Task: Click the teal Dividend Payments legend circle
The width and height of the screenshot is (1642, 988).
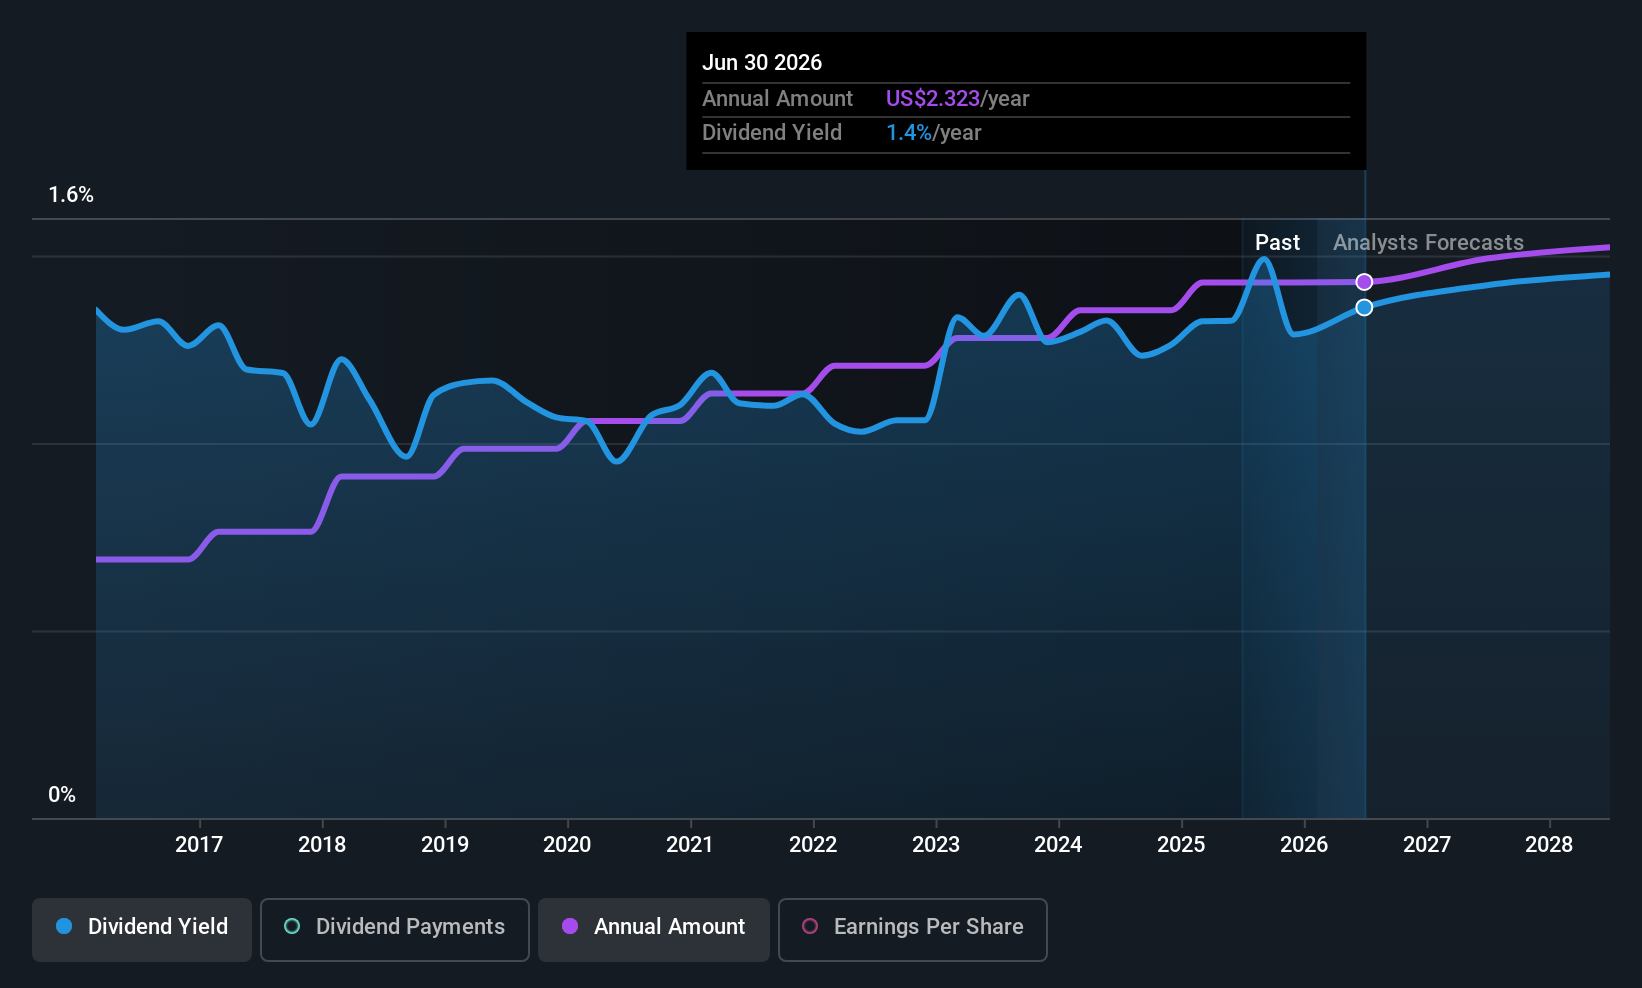Action: (292, 926)
